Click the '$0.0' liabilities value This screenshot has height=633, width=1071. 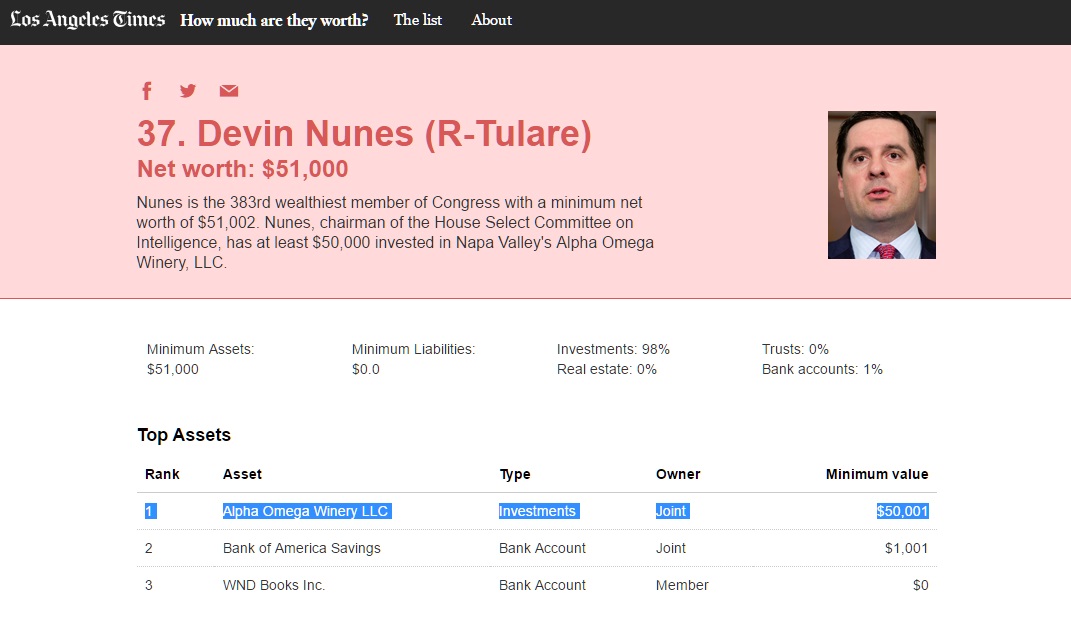(x=365, y=369)
